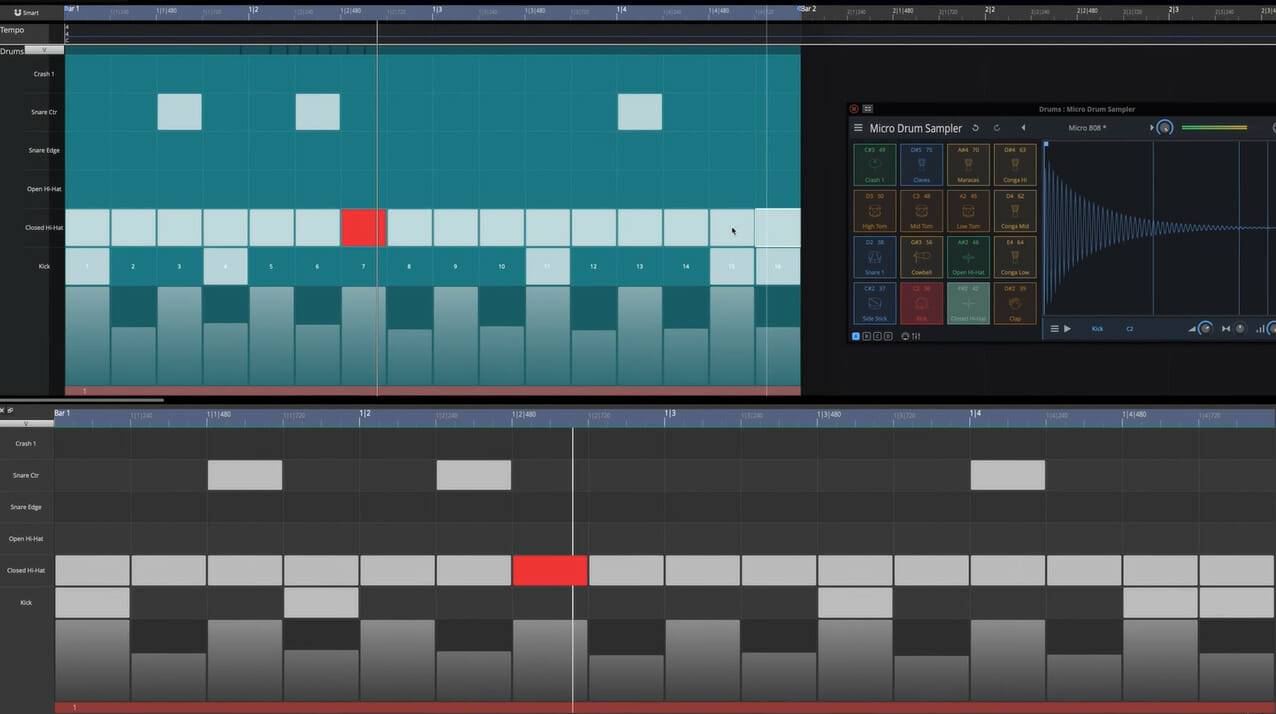The image size is (1276, 714).
Task: Go to next sampler preset
Action: [x=1151, y=128]
